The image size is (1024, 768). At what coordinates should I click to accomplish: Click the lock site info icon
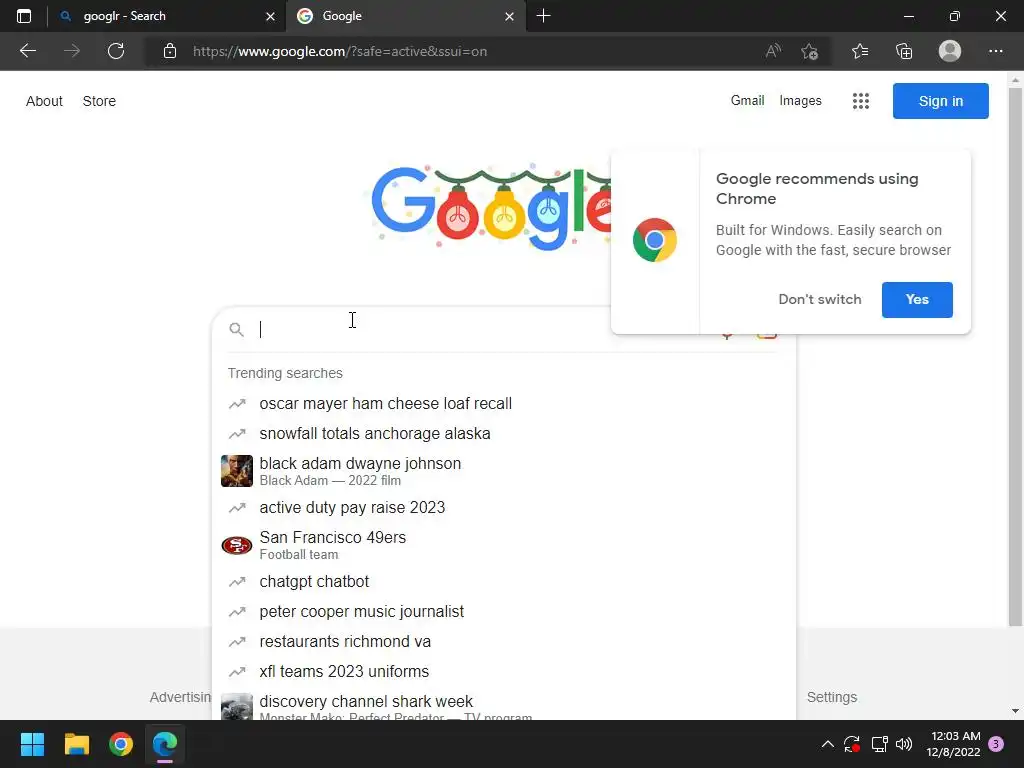[170, 51]
